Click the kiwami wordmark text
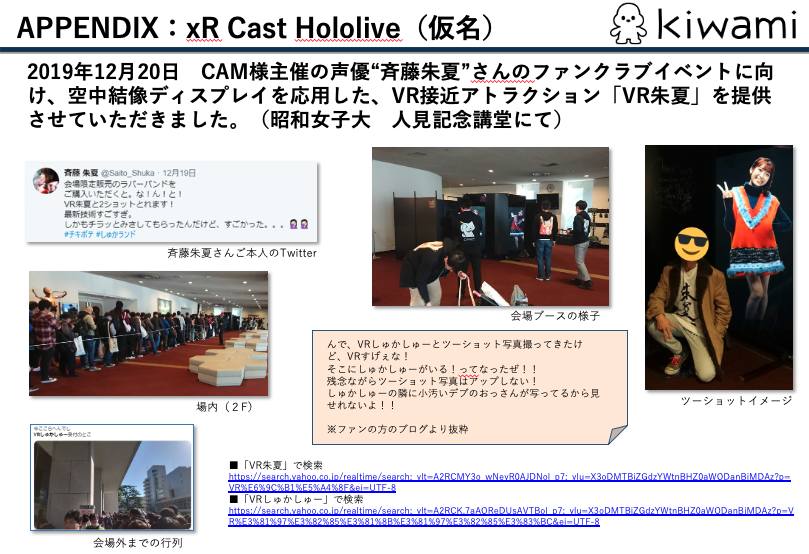 (724, 26)
